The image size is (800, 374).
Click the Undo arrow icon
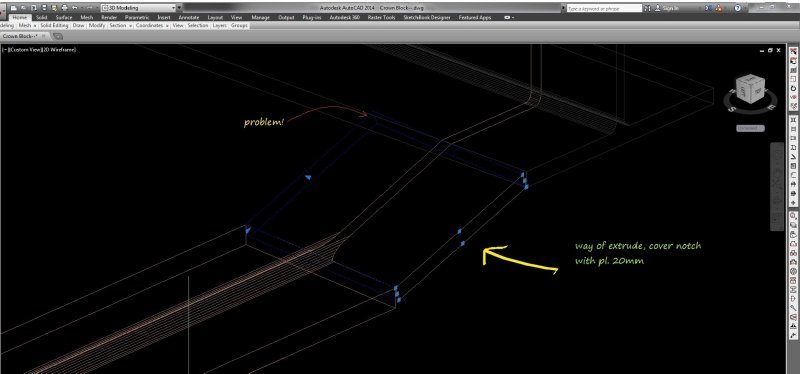click(74, 8)
